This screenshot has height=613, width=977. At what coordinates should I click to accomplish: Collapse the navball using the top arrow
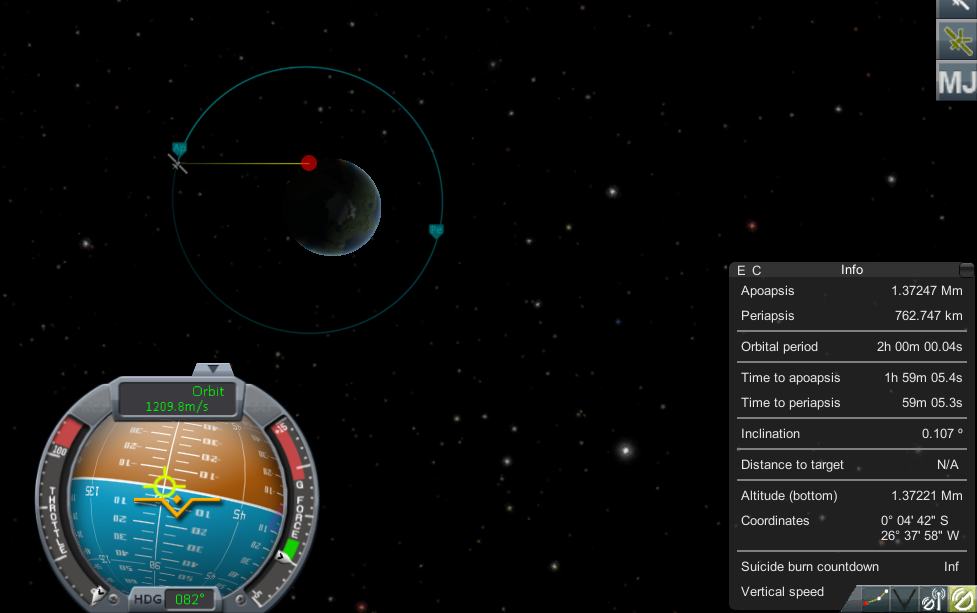[211, 370]
